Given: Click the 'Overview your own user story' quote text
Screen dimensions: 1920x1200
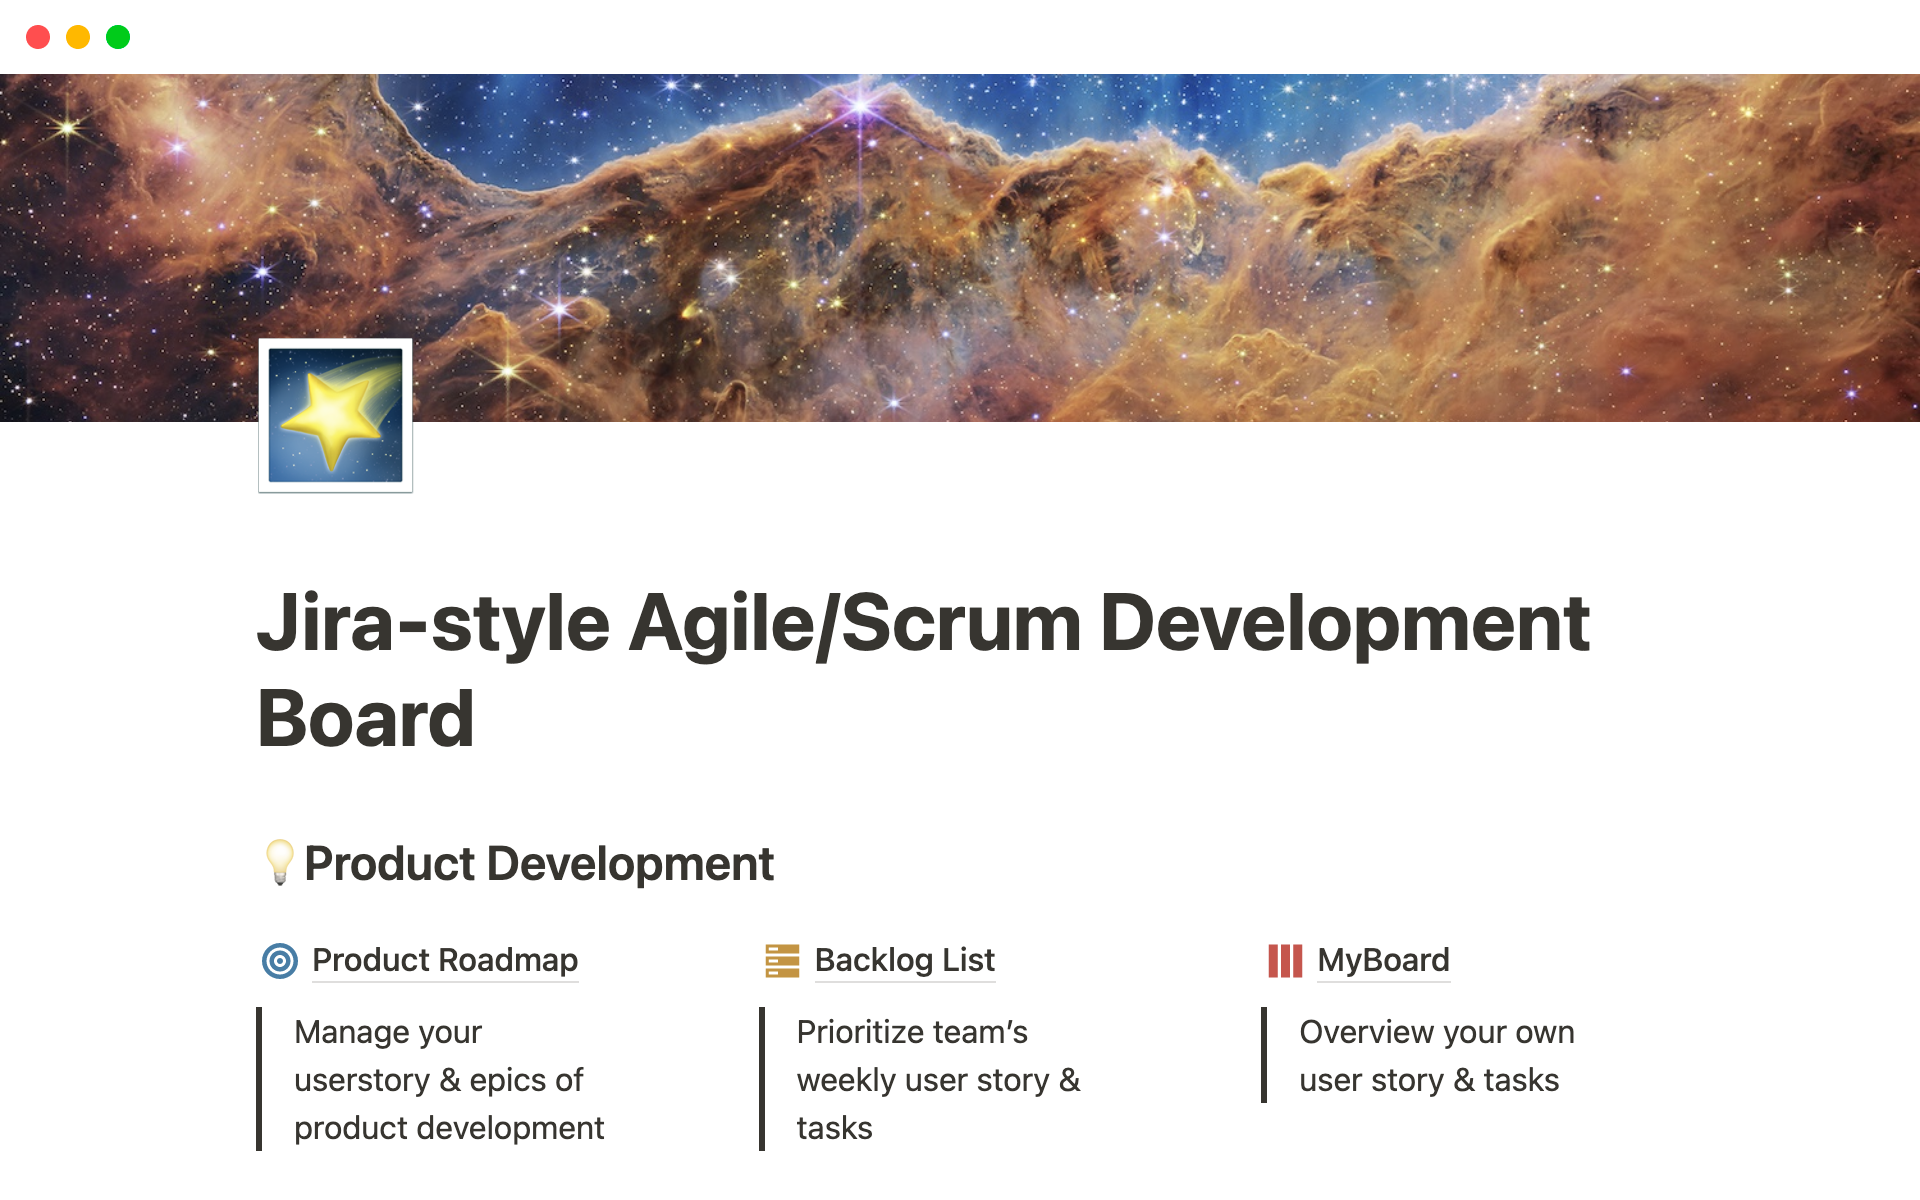Looking at the screenshot, I should click(x=1436, y=1056).
